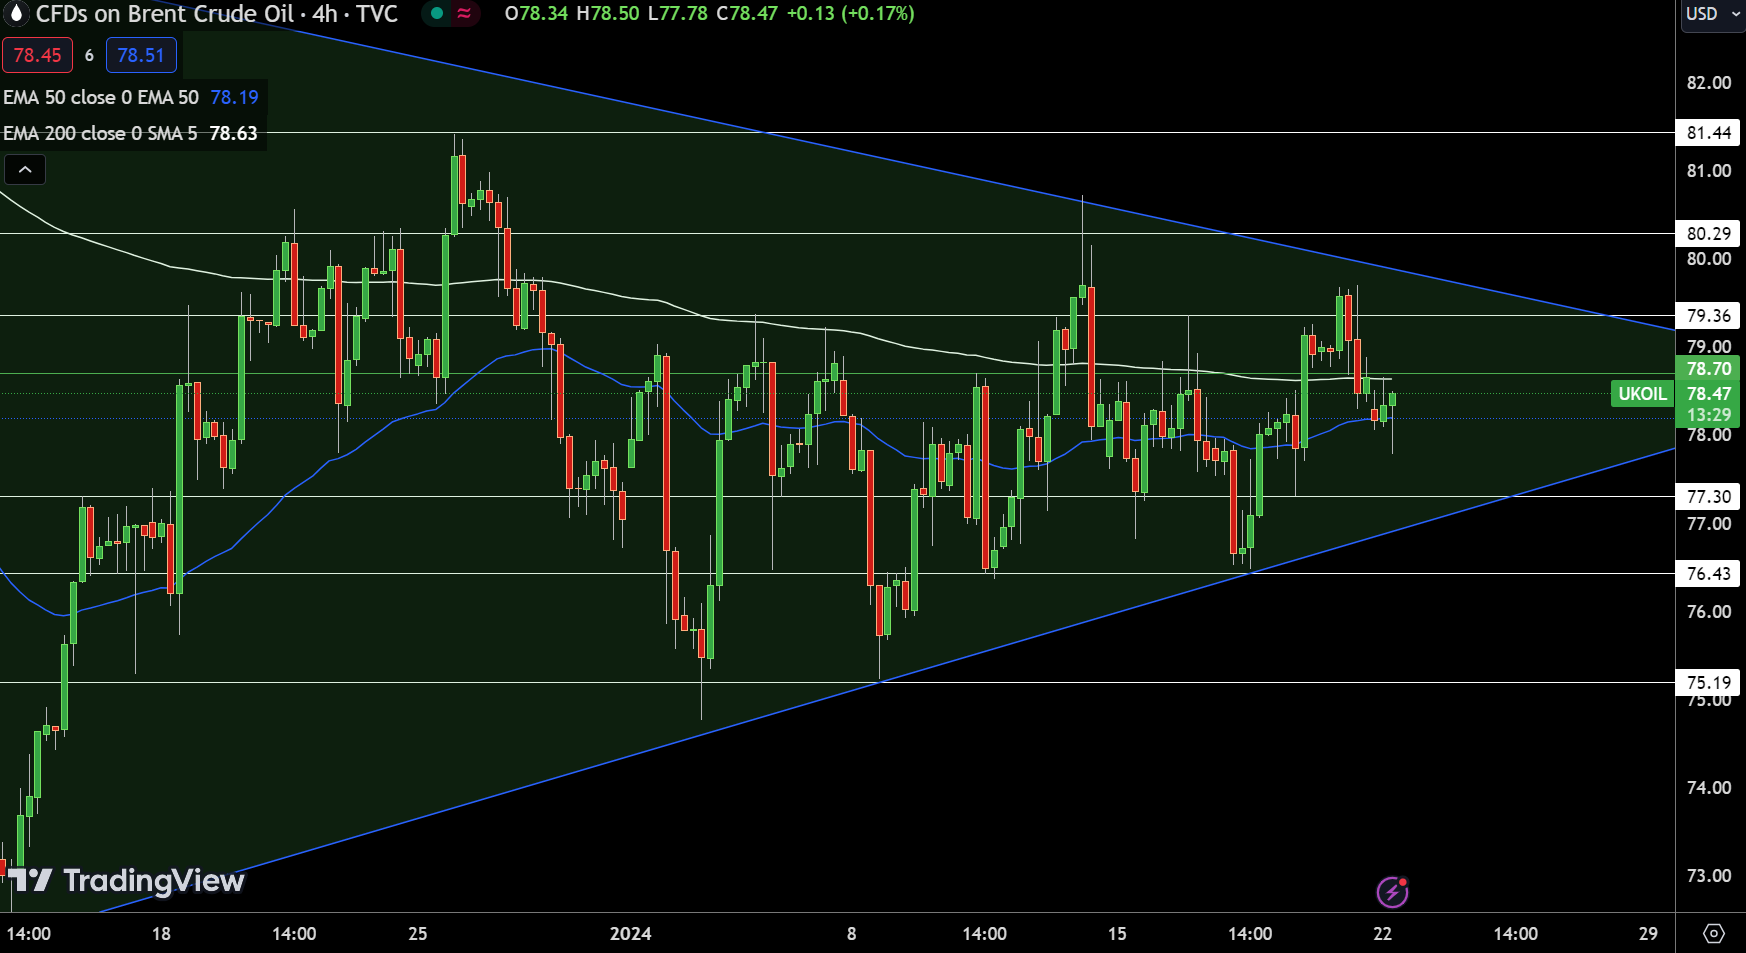Click the sell price 78.45 button
Image resolution: width=1746 pixels, height=953 pixels.
(x=38, y=55)
